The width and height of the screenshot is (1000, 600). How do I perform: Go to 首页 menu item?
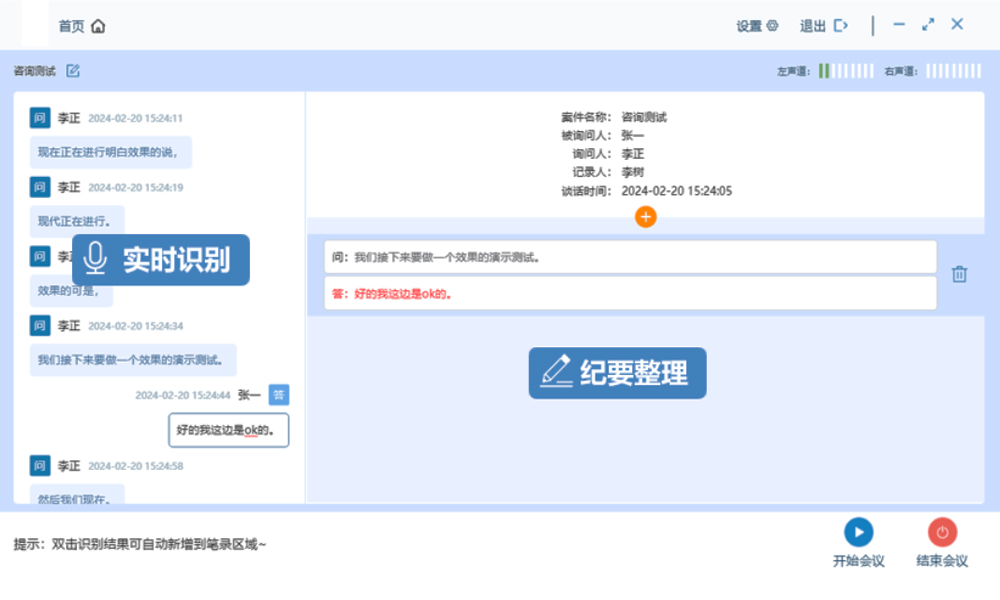click(71, 26)
